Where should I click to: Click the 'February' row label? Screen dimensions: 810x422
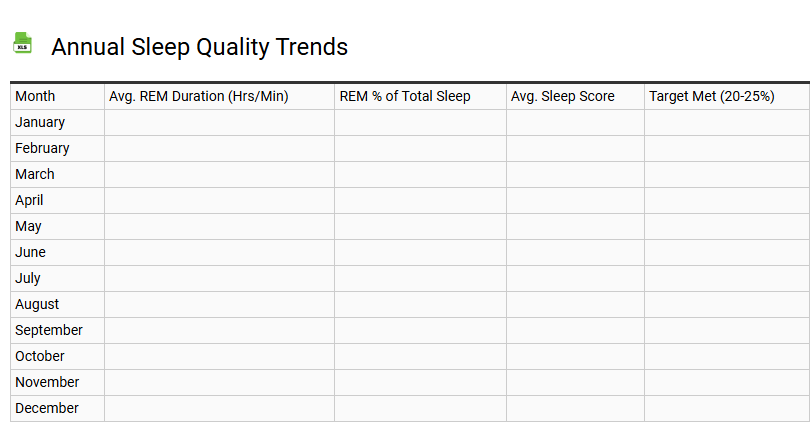[x=42, y=148]
